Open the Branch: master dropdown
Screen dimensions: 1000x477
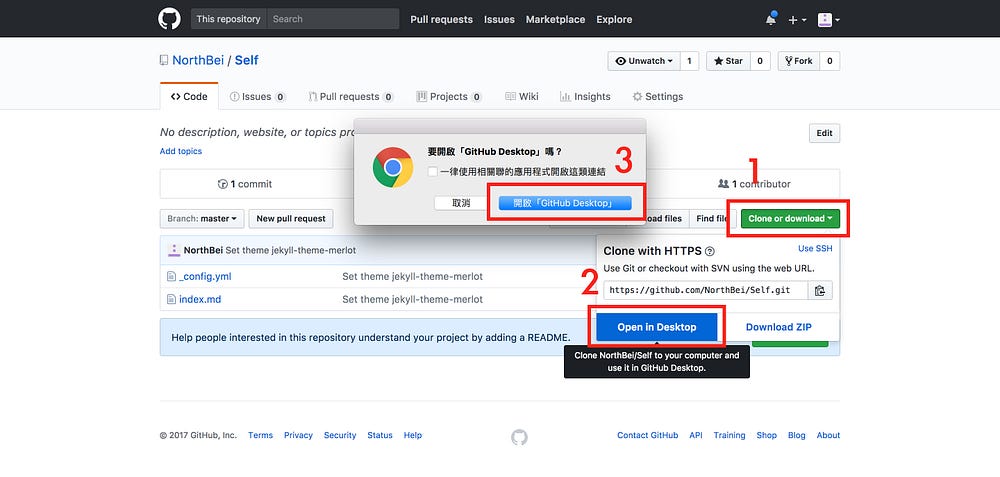coord(202,218)
